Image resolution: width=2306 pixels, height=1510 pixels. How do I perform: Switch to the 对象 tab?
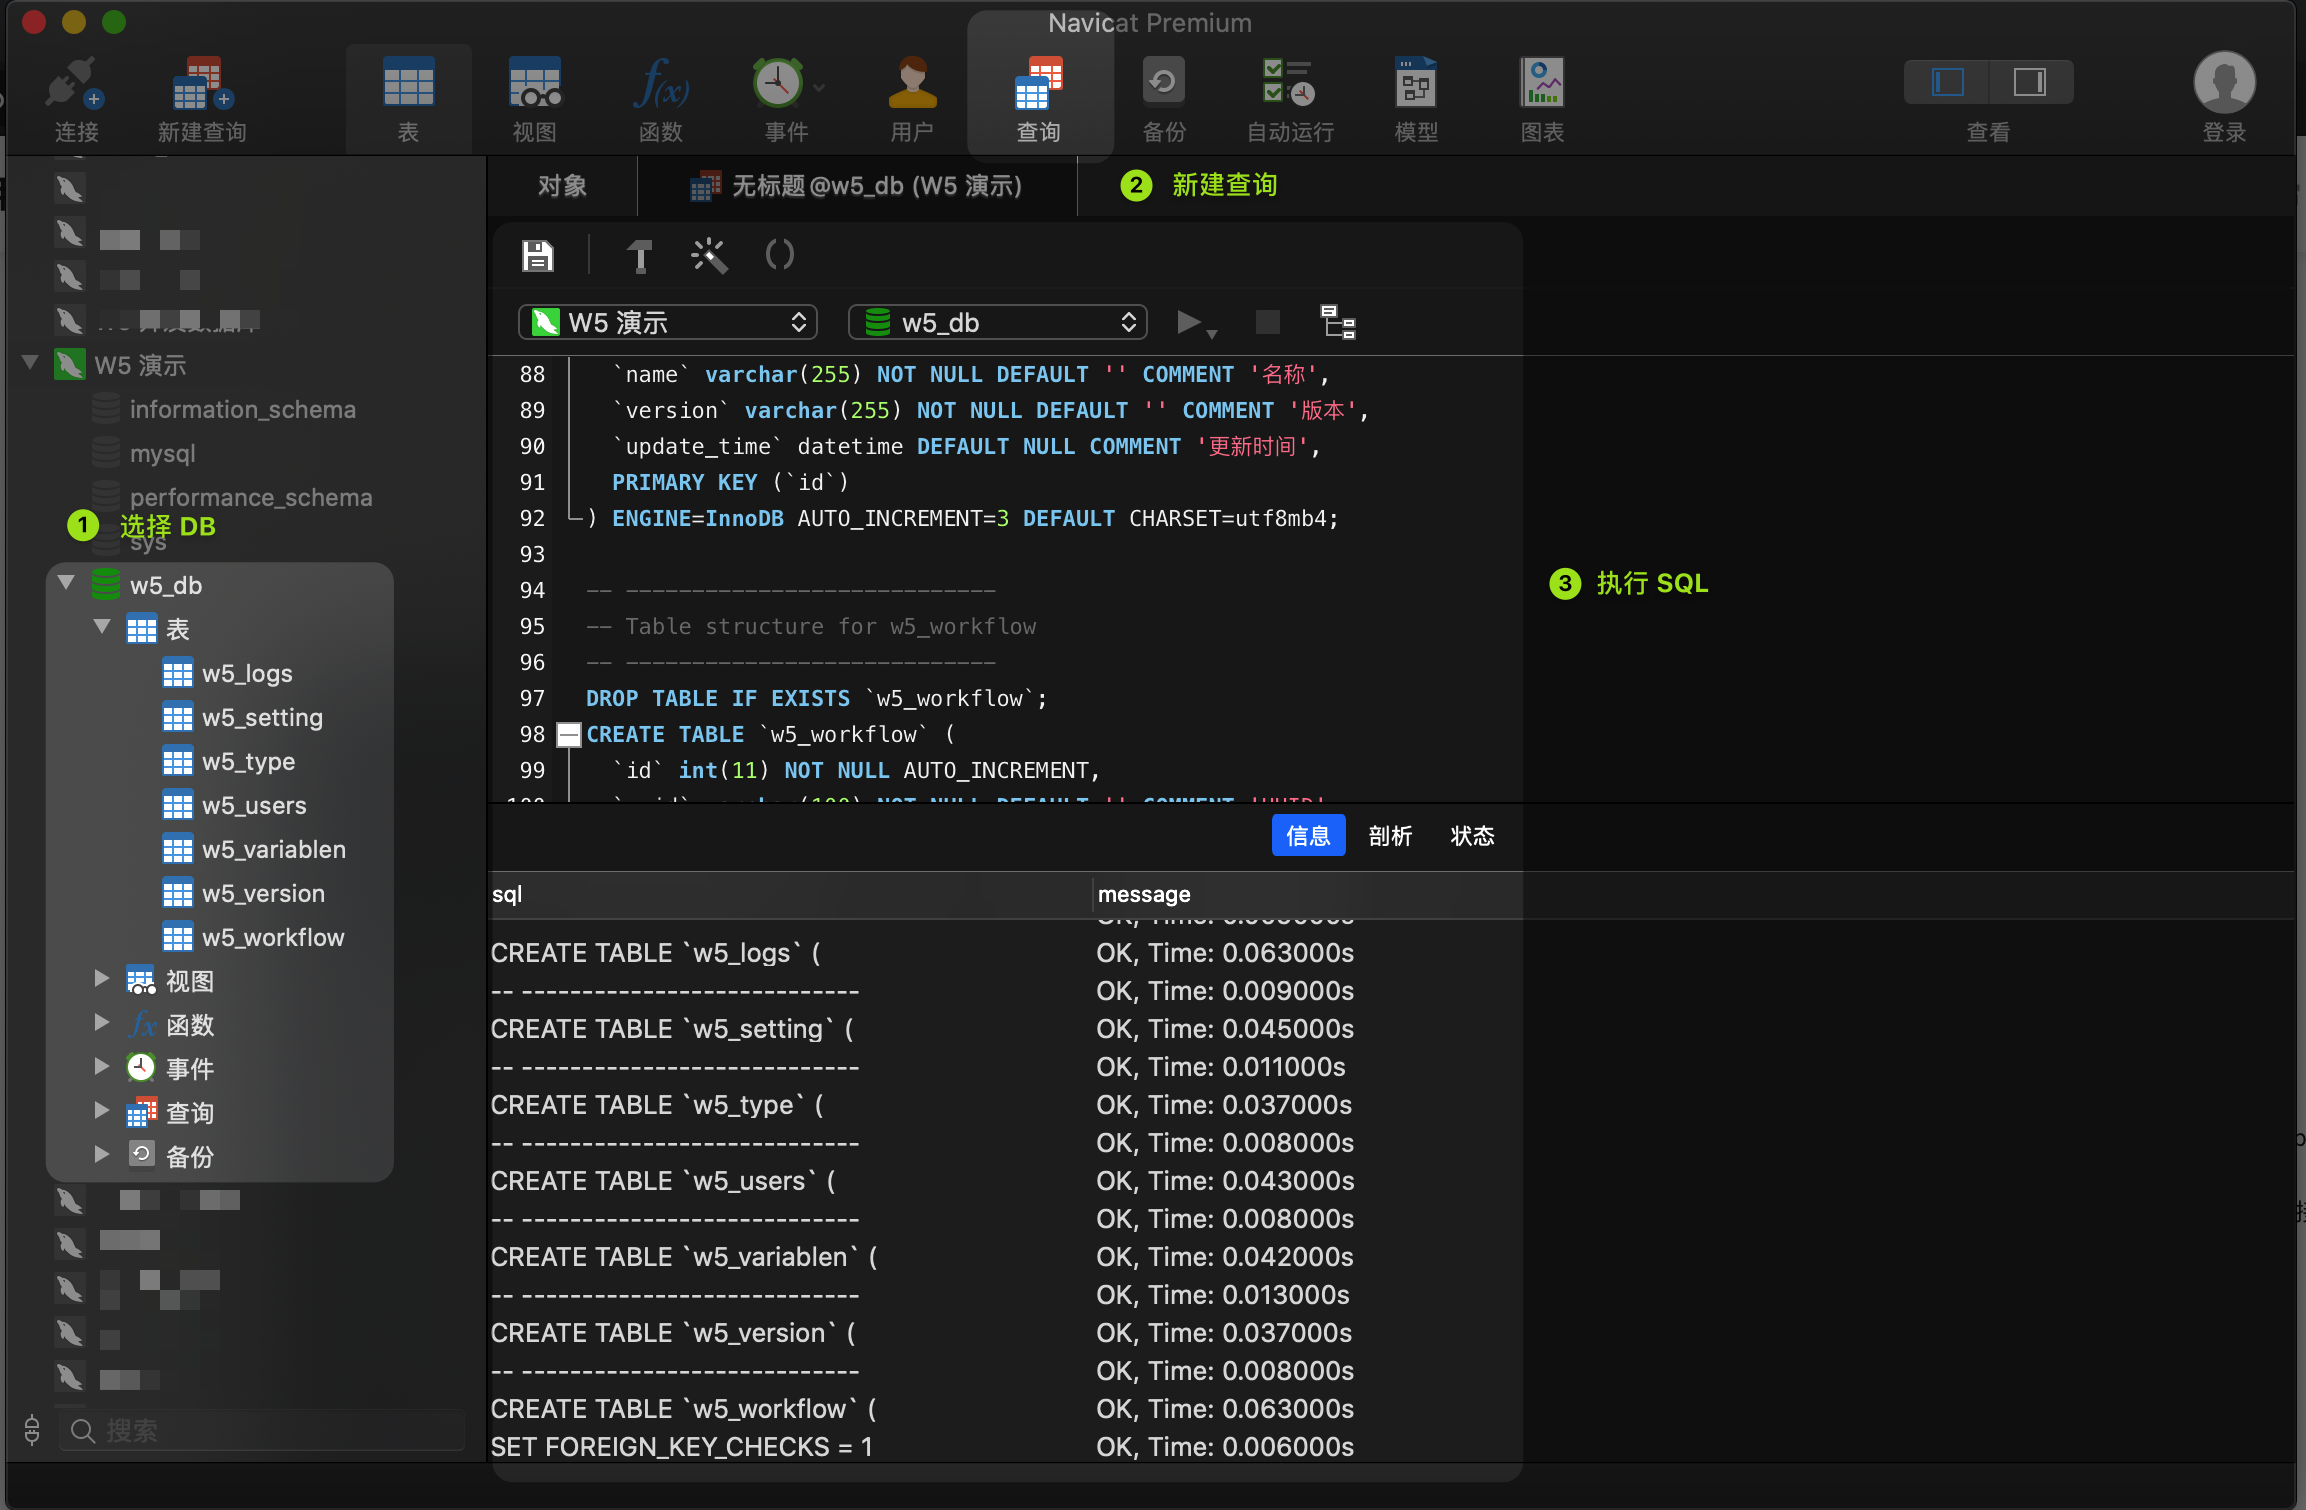pyautogui.click(x=562, y=186)
